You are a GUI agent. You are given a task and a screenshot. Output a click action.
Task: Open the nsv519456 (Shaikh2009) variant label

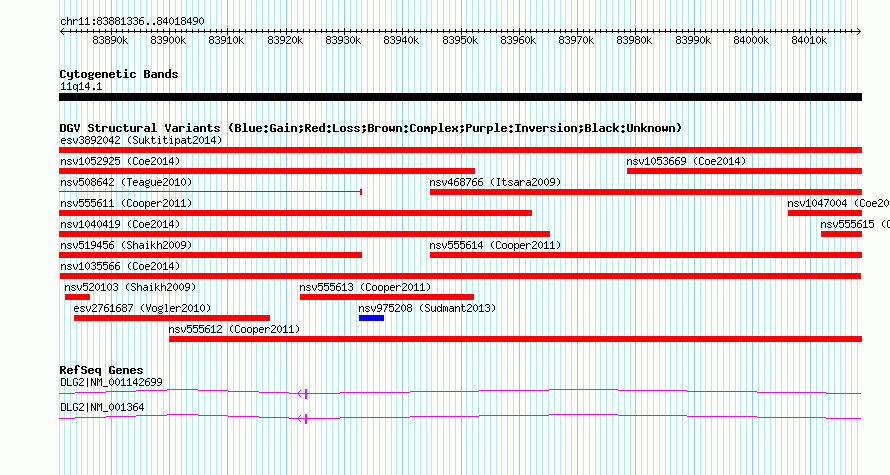pos(126,245)
